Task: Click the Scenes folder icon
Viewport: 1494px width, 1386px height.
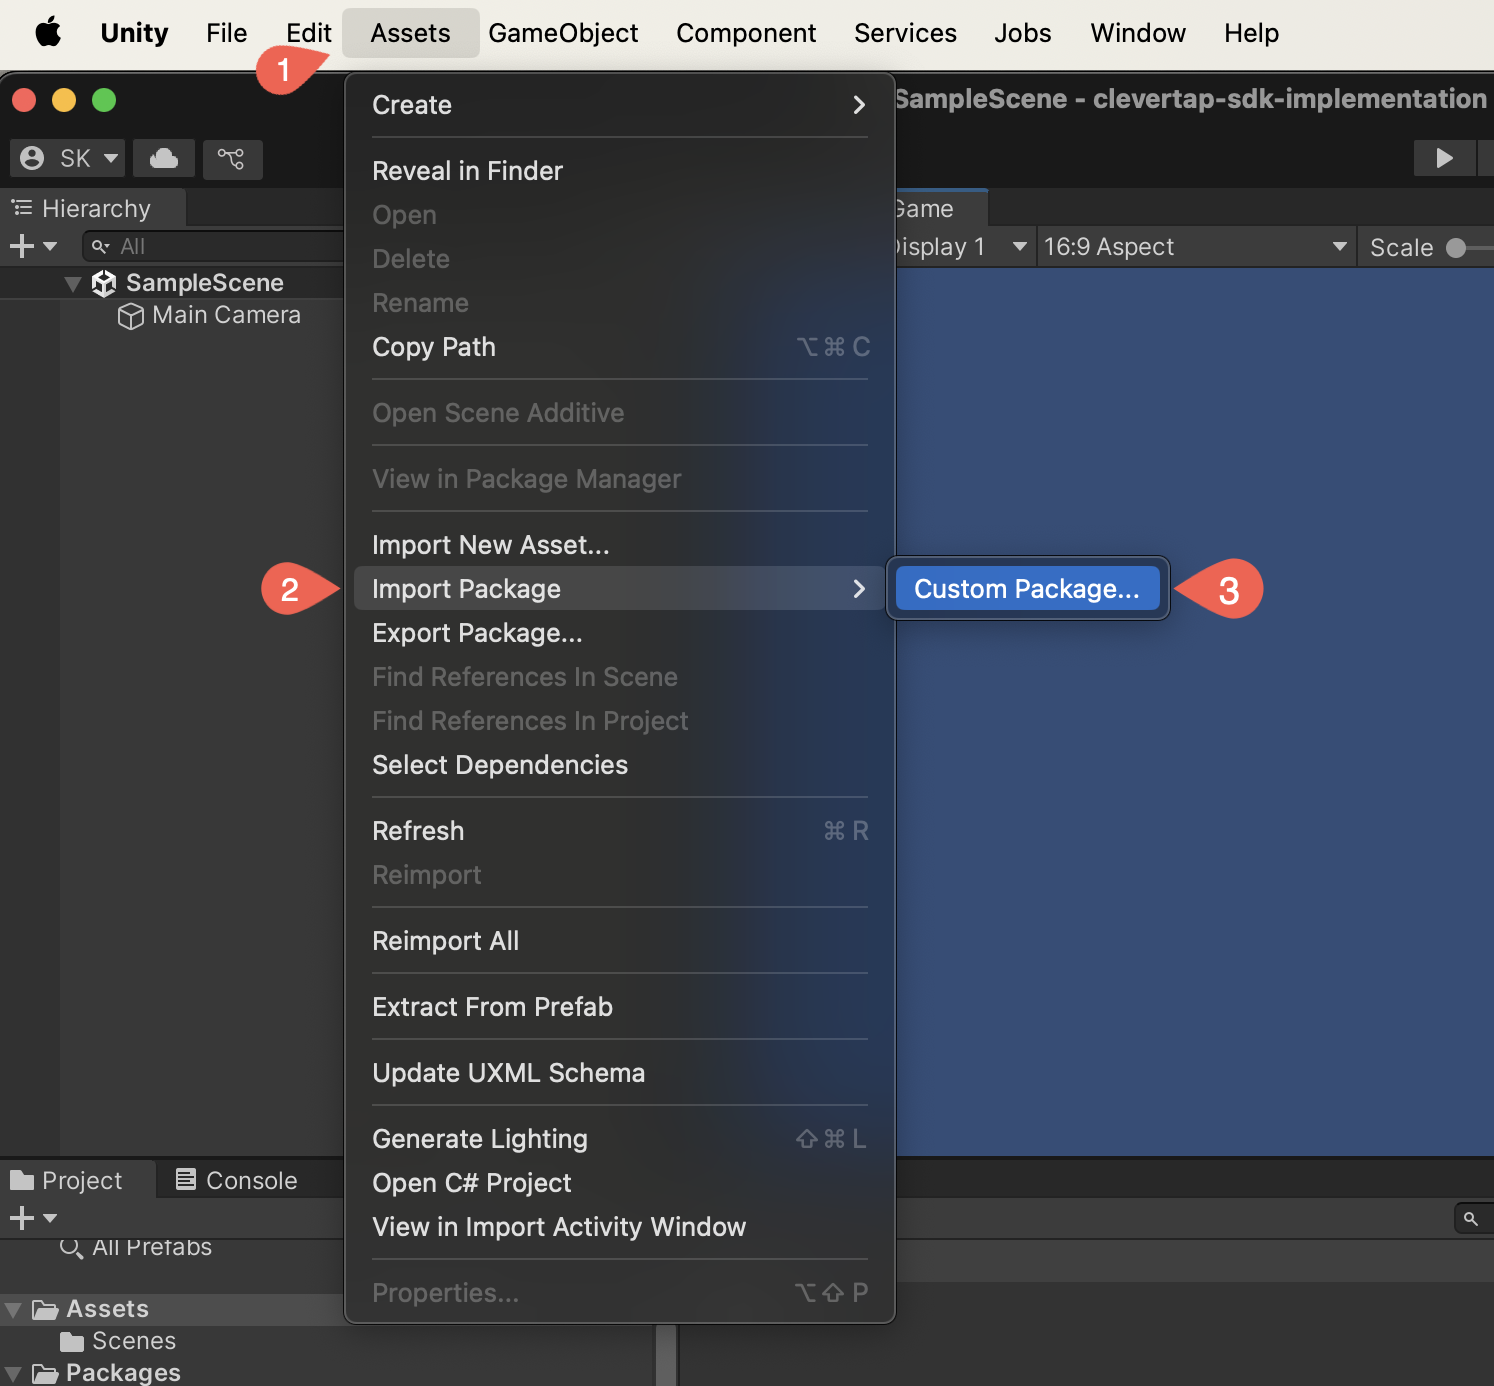Action: coord(72,1341)
